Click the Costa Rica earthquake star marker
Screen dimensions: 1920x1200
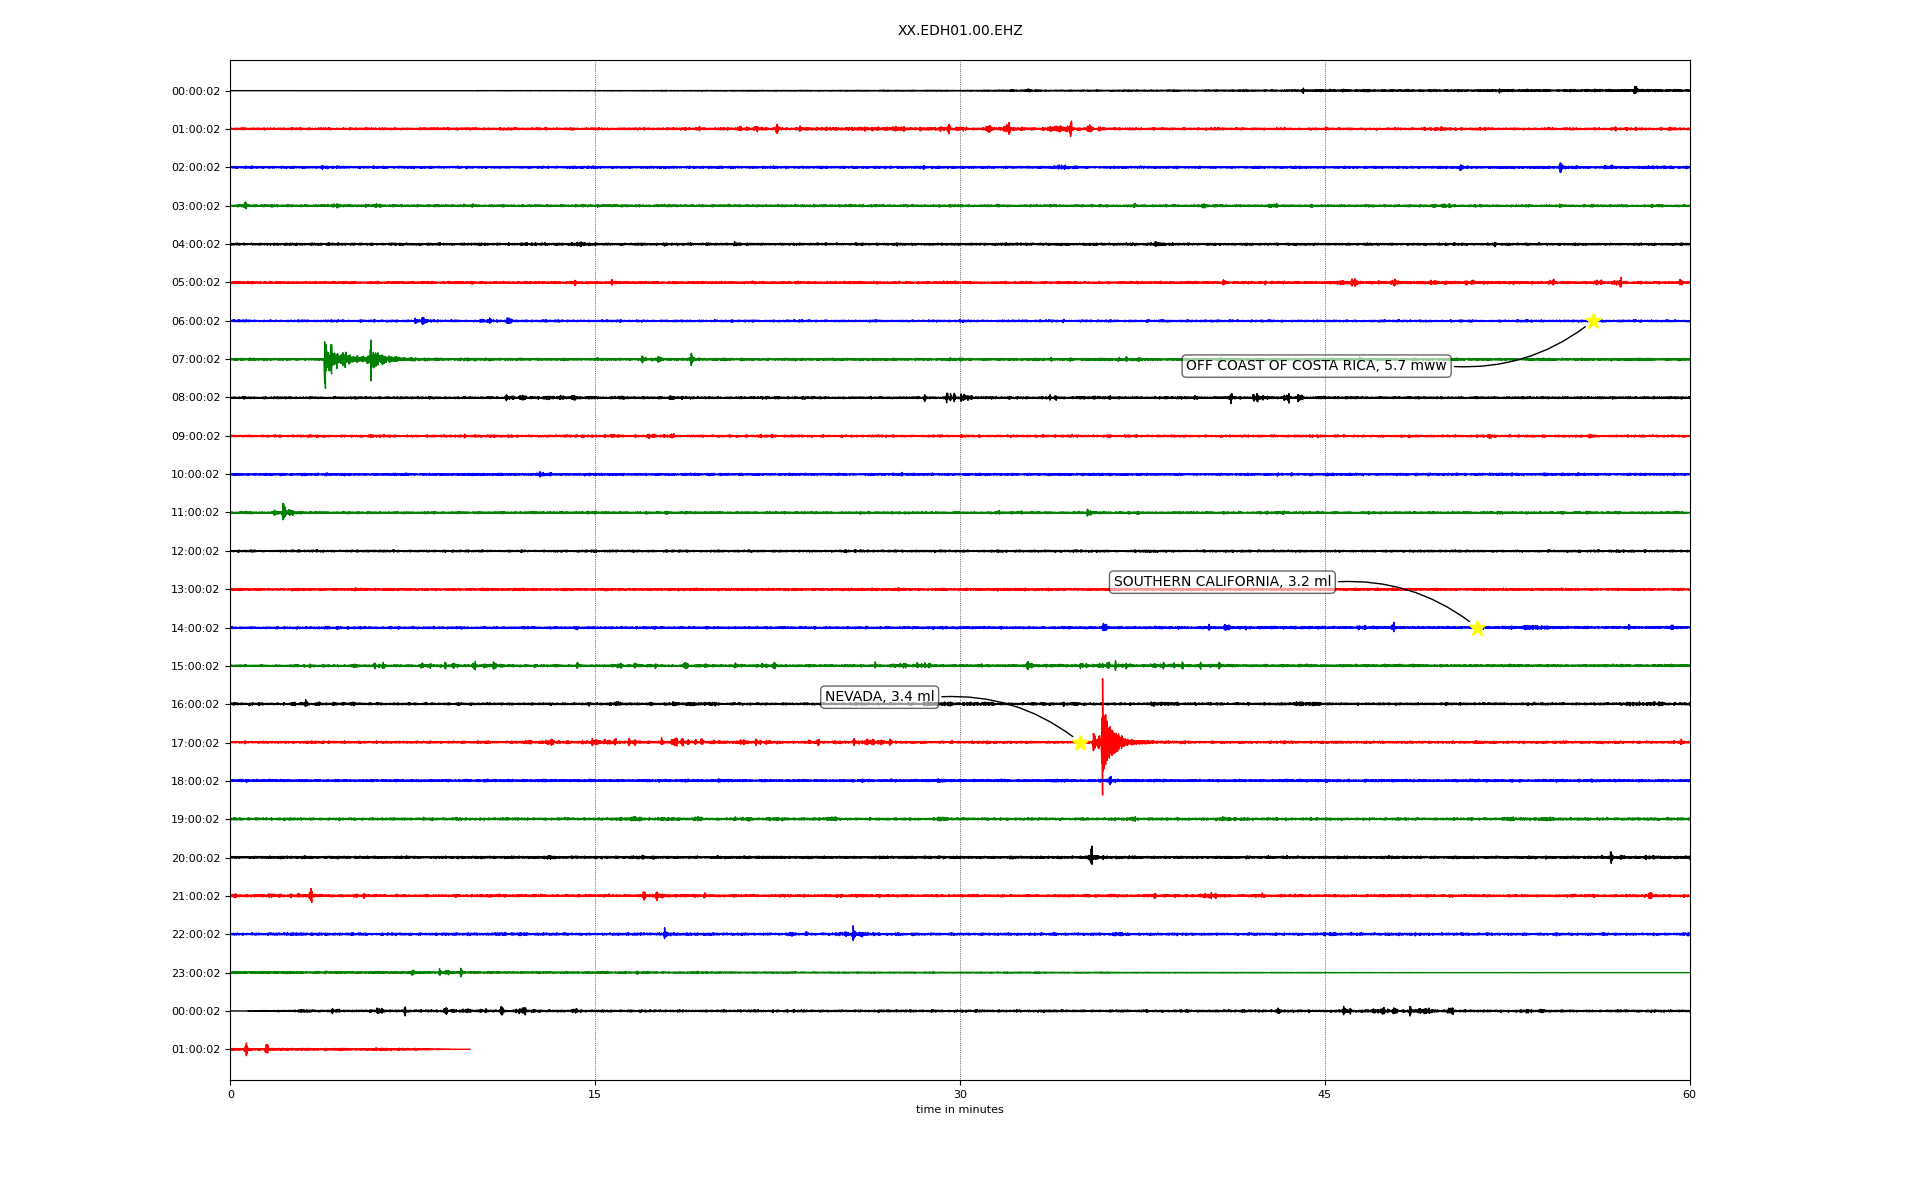tap(1593, 321)
